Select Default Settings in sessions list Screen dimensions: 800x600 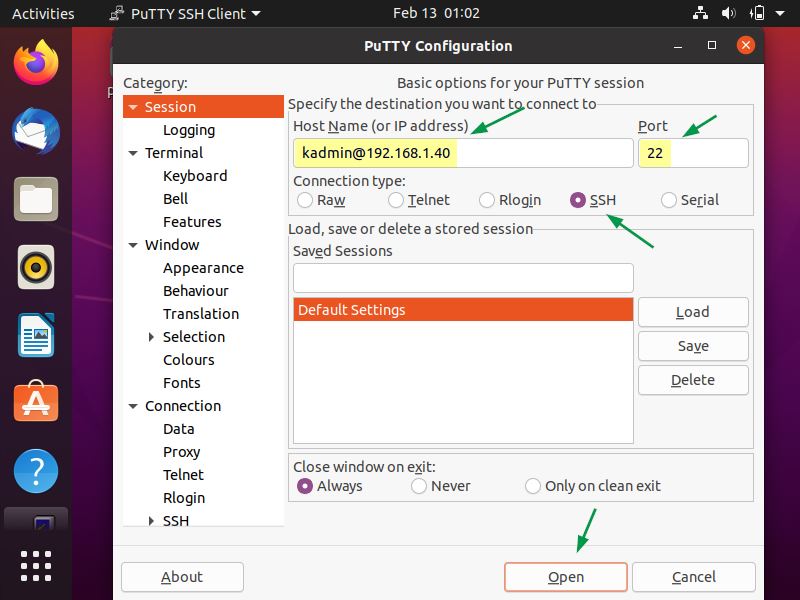coord(463,310)
